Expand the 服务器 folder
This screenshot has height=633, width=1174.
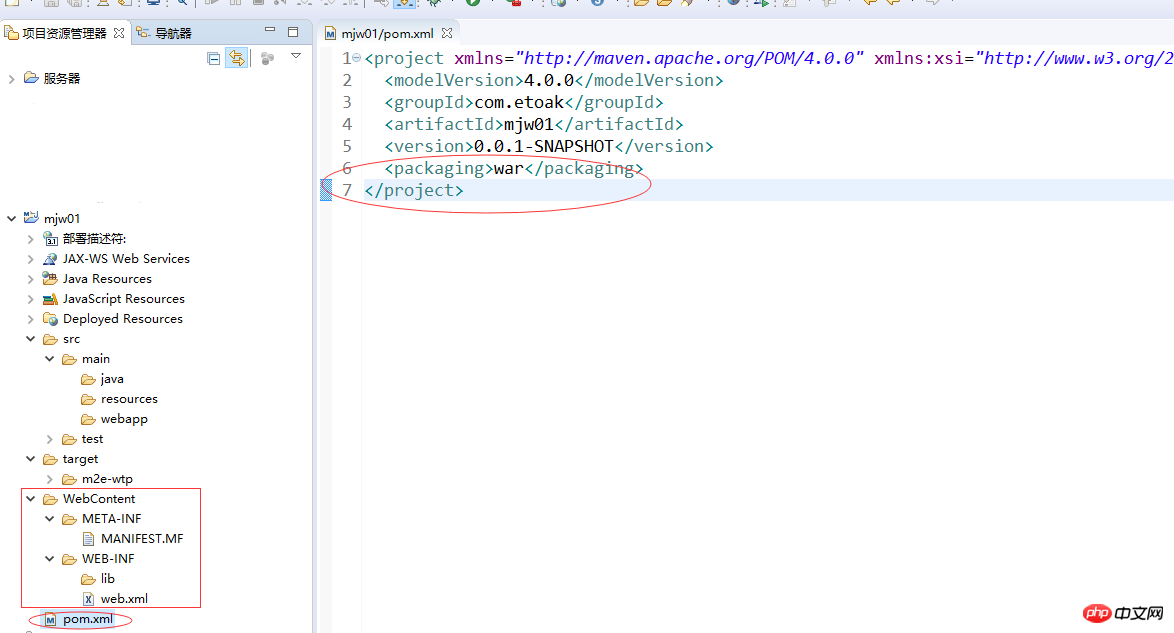pos(11,79)
